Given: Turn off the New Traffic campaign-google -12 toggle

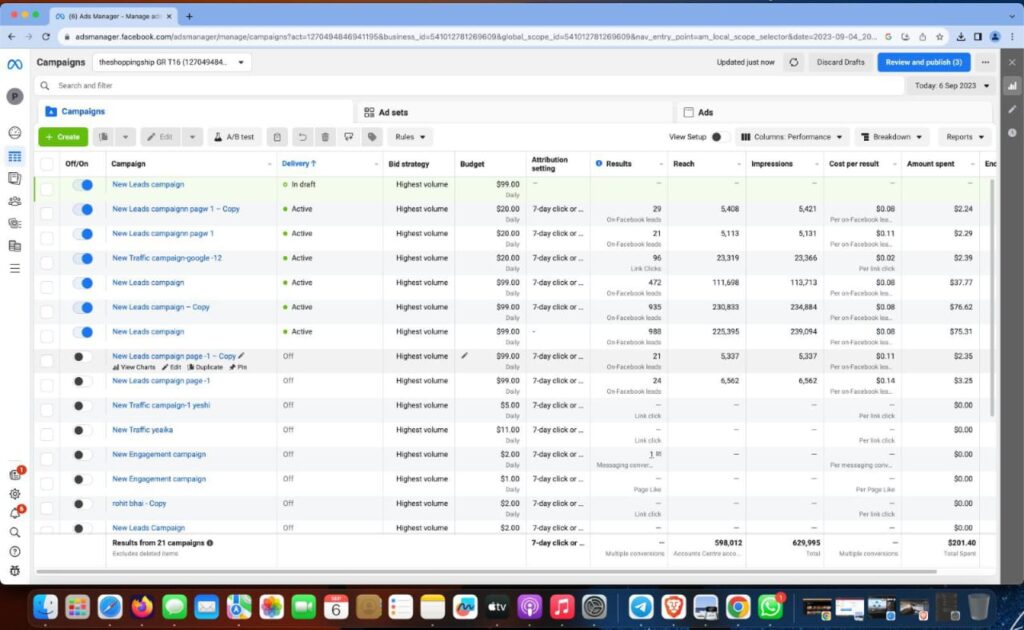Looking at the screenshot, I should click(82, 258).
